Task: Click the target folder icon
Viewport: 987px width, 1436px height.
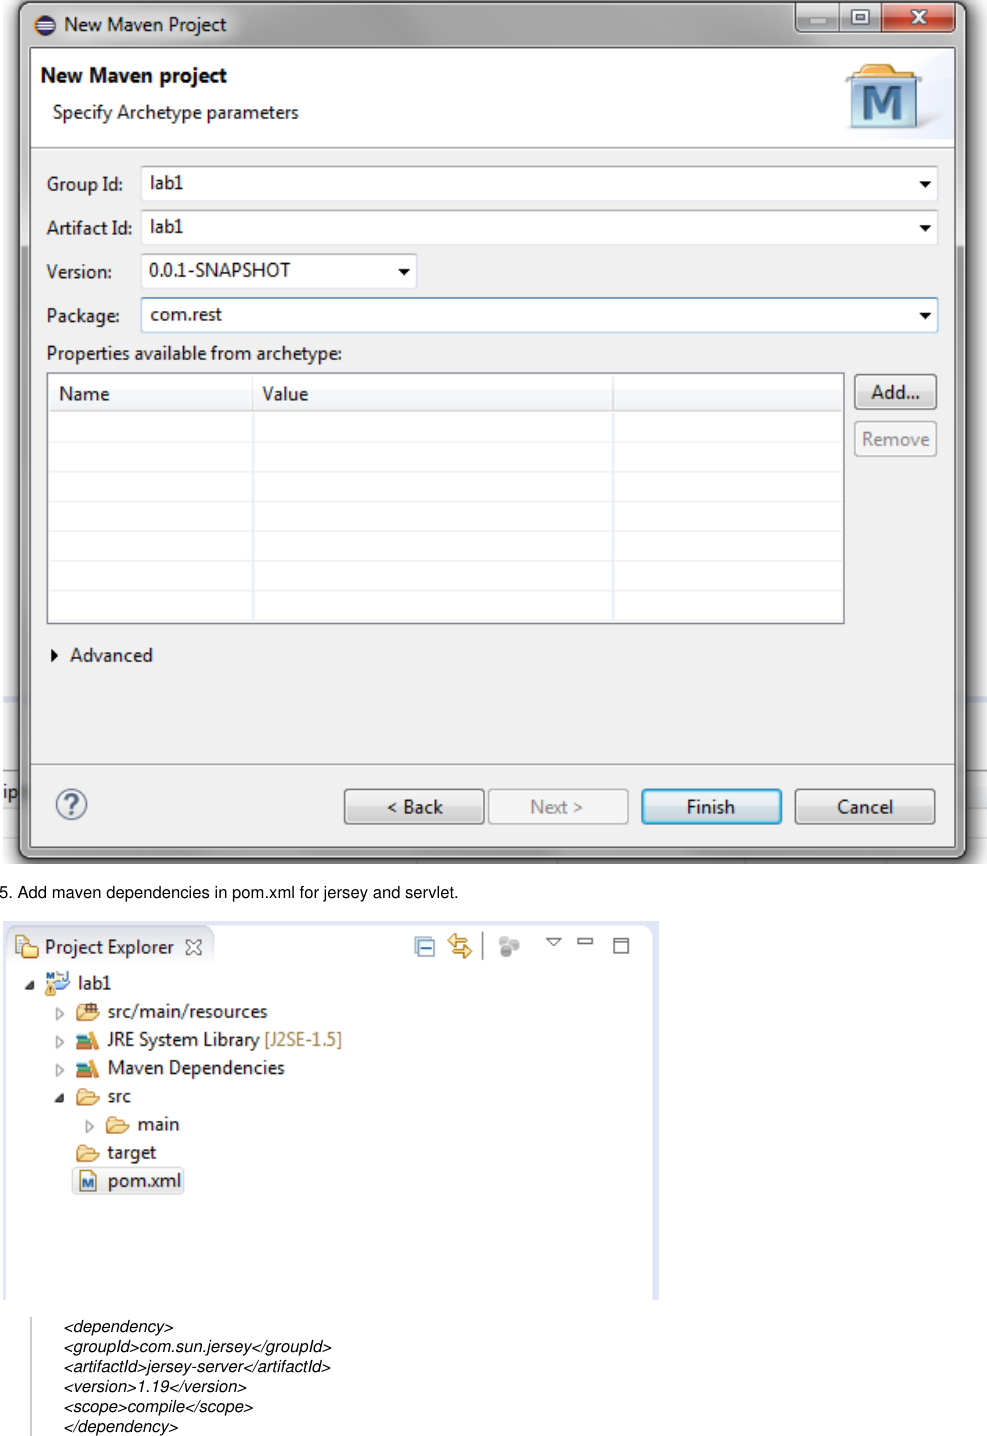Action: (x=87, y=1153)
